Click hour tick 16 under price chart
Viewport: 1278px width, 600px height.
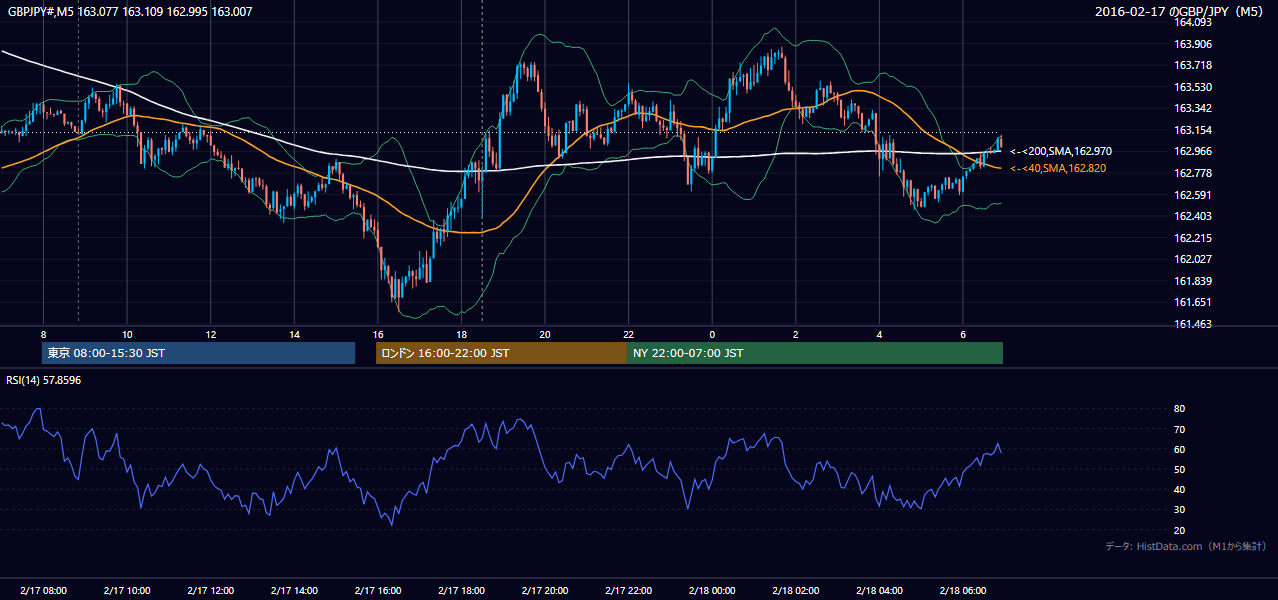377,334
